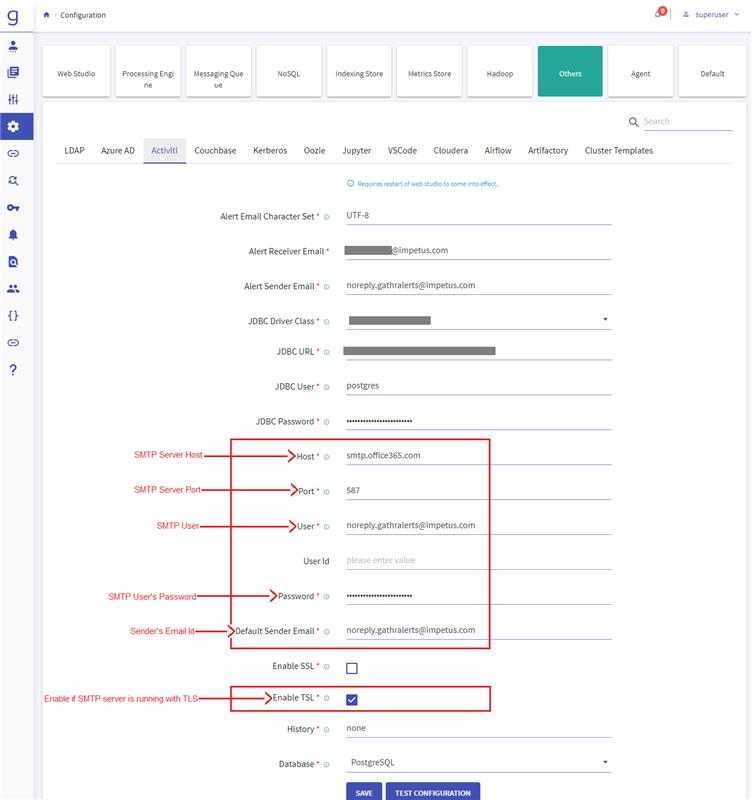Switch to the Kerberos tab

click(270, 151)
